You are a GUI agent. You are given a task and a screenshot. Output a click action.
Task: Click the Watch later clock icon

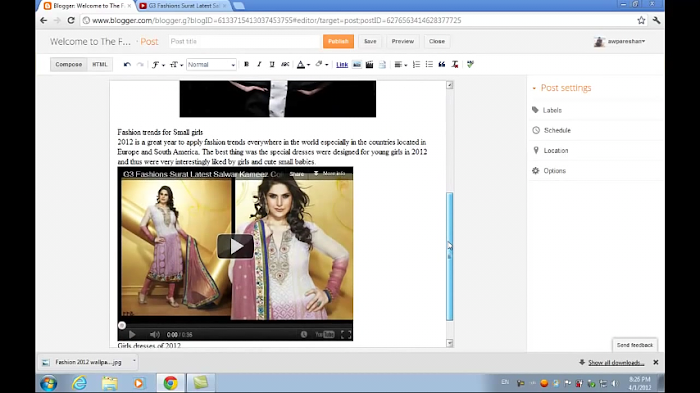304,334
